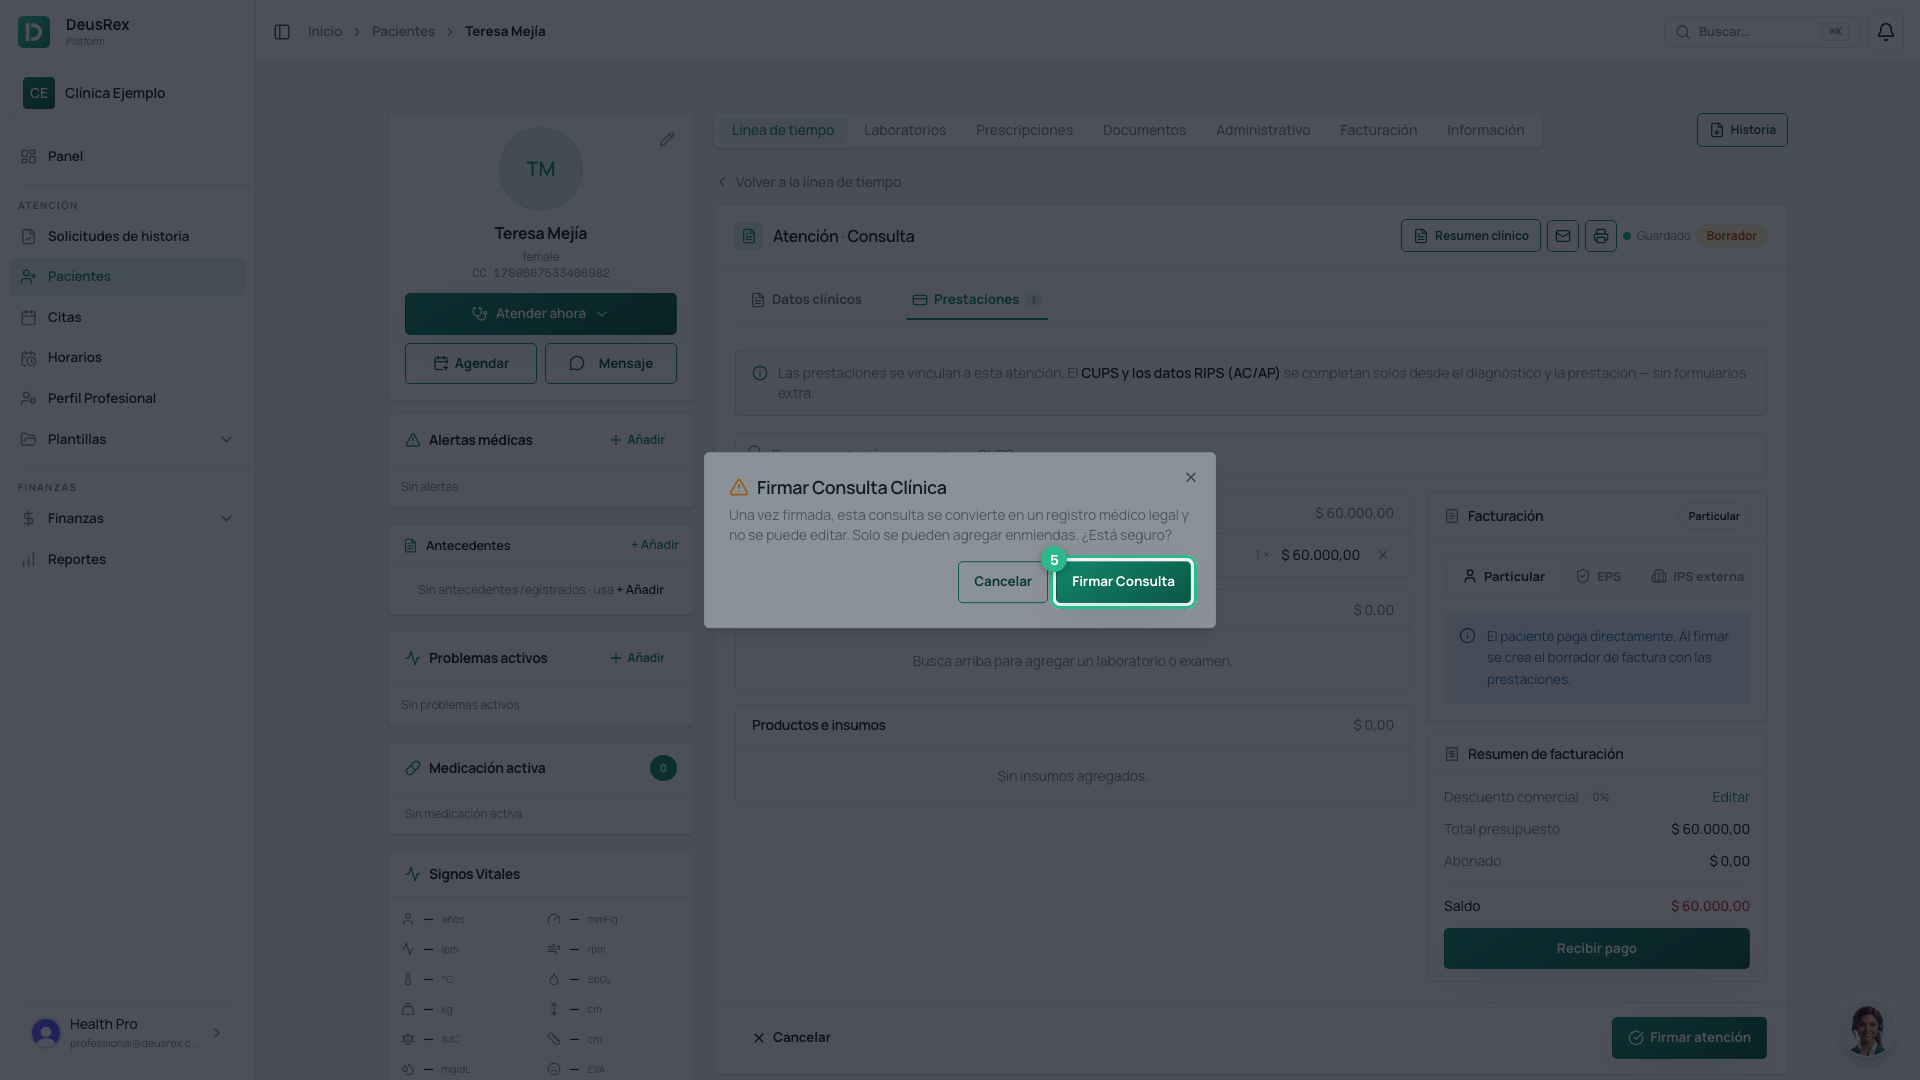This screenshot has height=1080, width=1920.
Task: Click Editar on Descuento comercial
Action: [x=1730, y=797]
